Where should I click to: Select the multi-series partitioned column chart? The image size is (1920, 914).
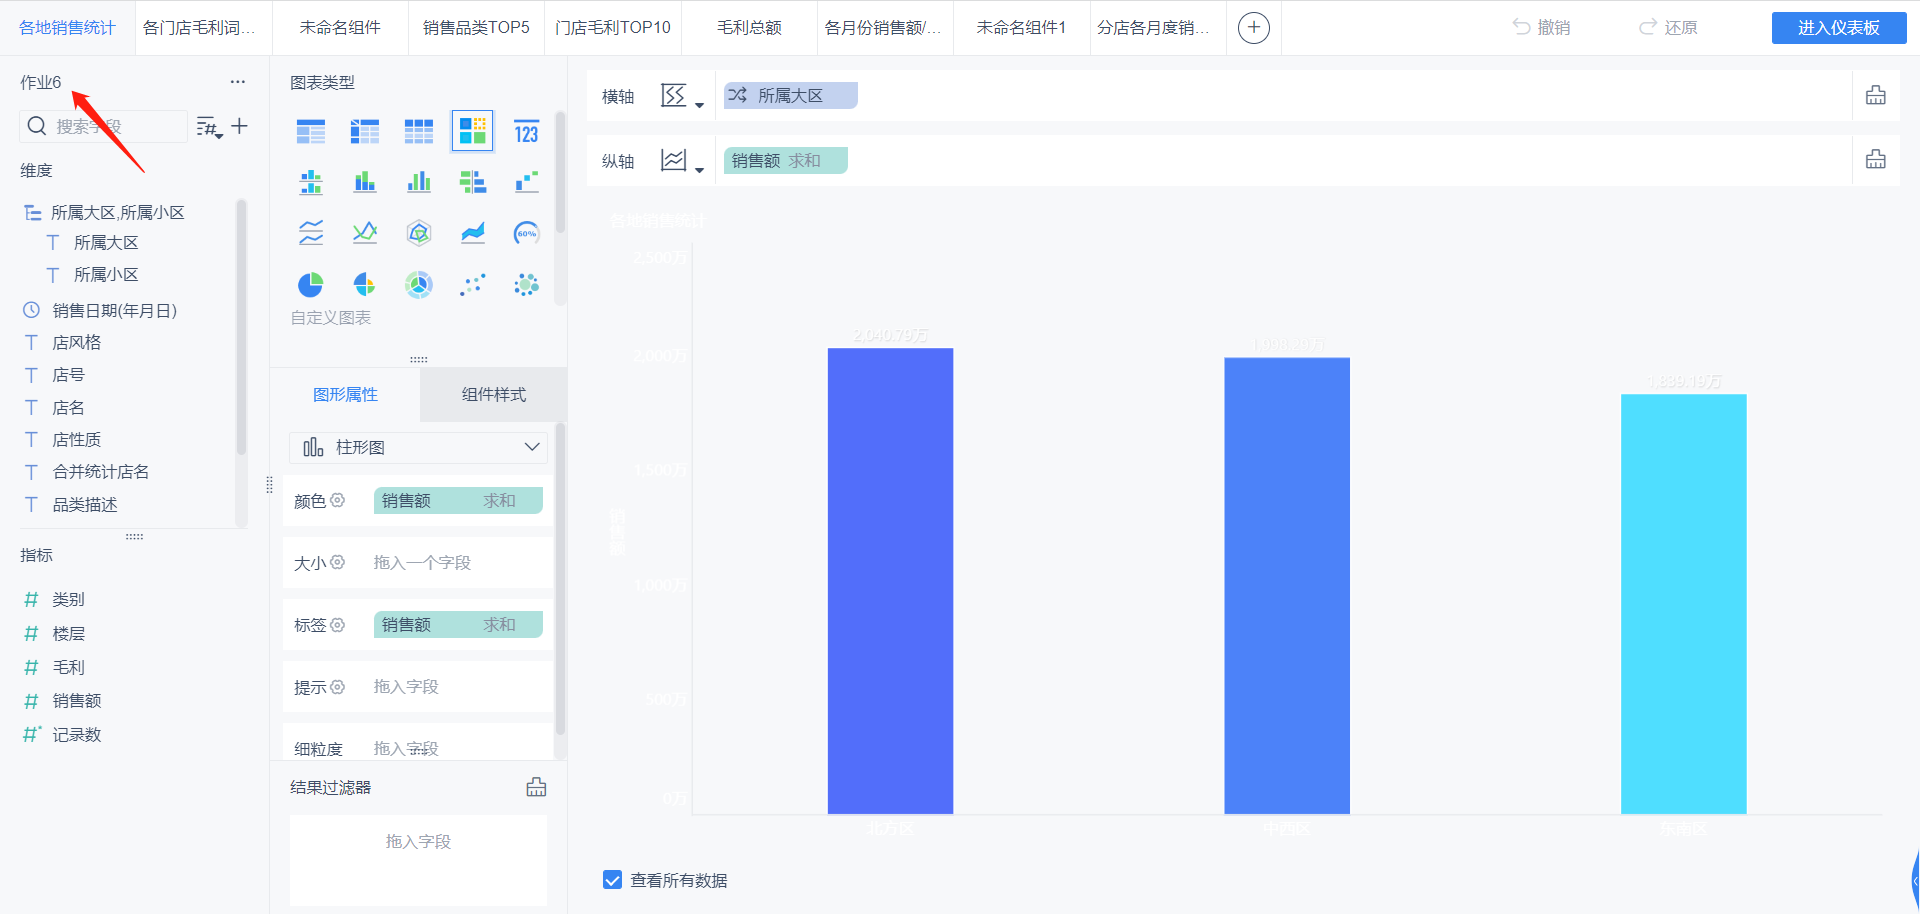tap(311, 182)
